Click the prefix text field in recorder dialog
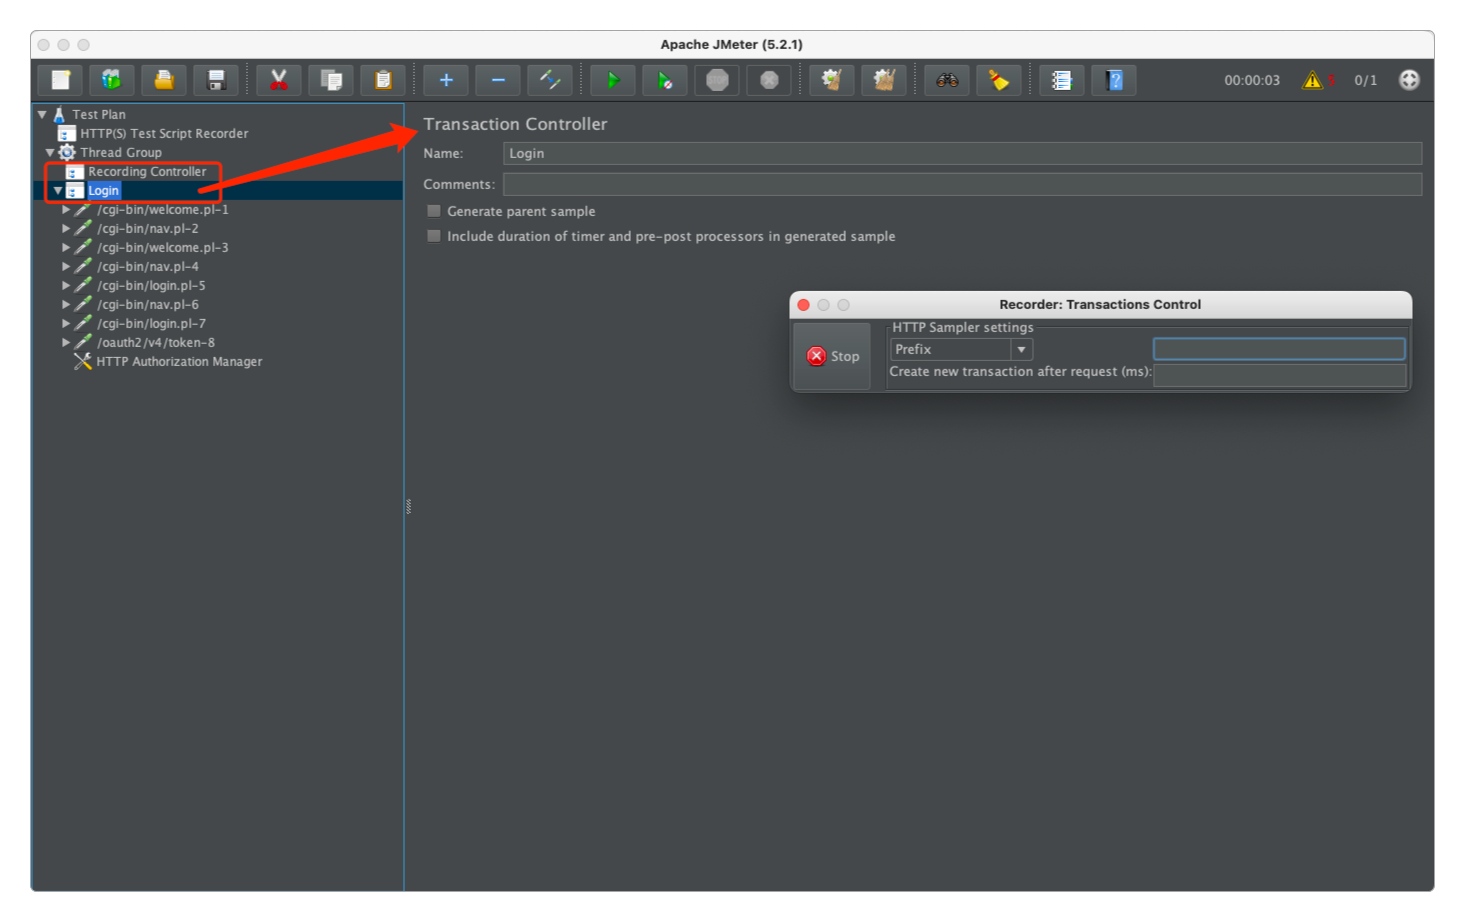 coord(1279,349)
